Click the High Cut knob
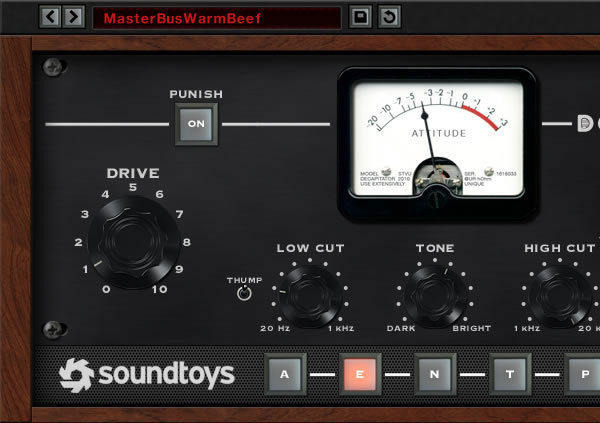The width and height of the screenshot is (600, 423). pos(560,296)
